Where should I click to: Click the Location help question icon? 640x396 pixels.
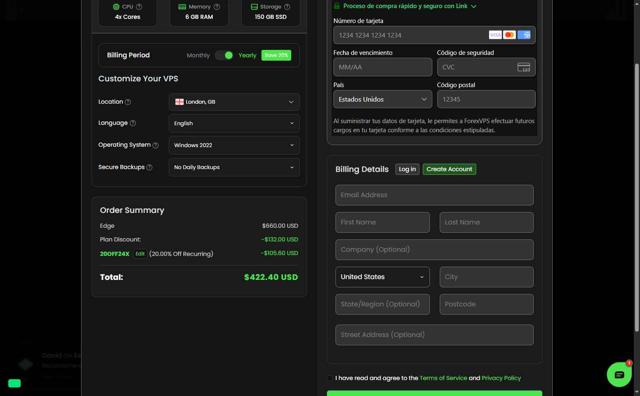[x=128, y=102]
